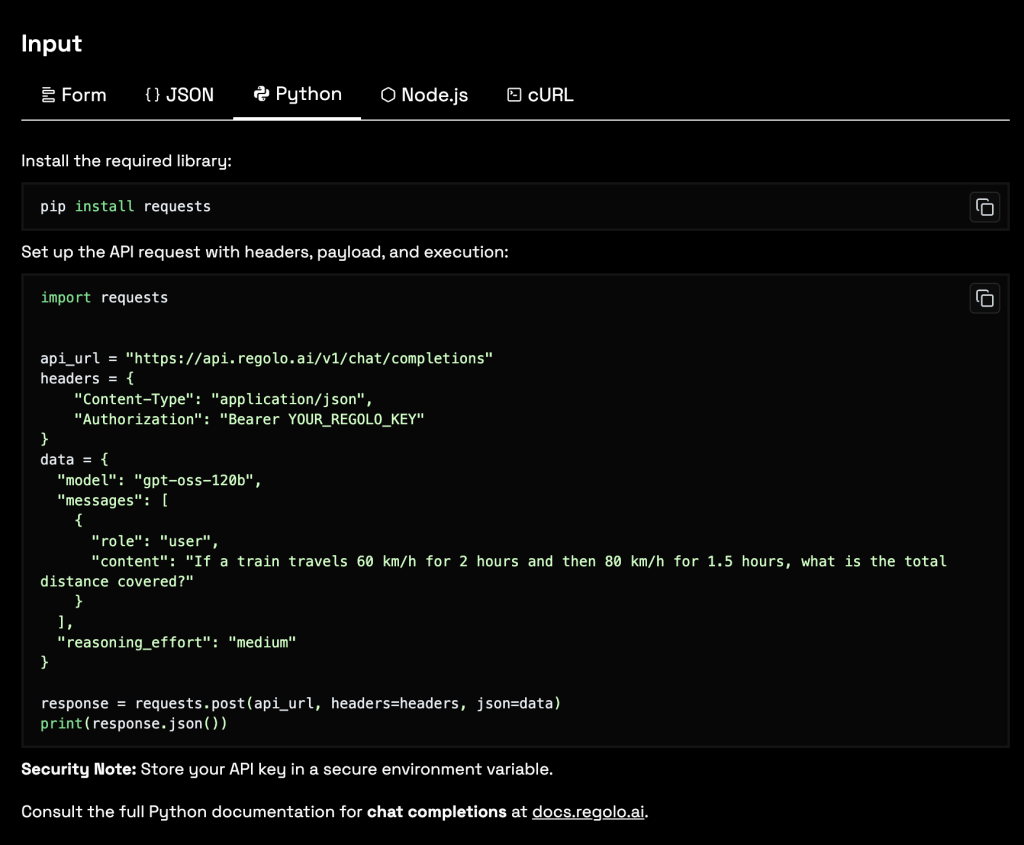Screen dimensions: 1024x845
Task: Click the Python logo icon
Action: (262, 94)
